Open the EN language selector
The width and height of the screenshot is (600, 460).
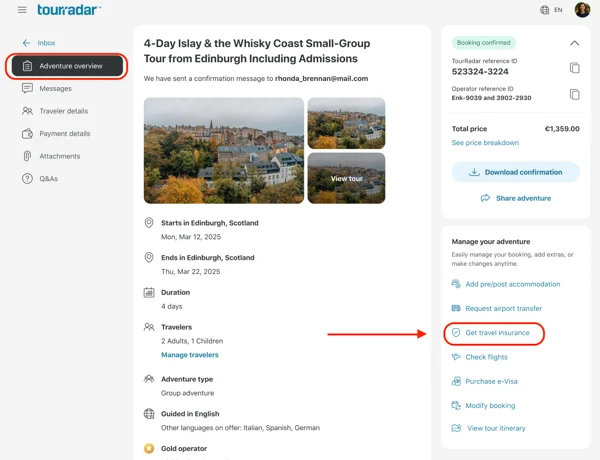(x=558, y=10)
